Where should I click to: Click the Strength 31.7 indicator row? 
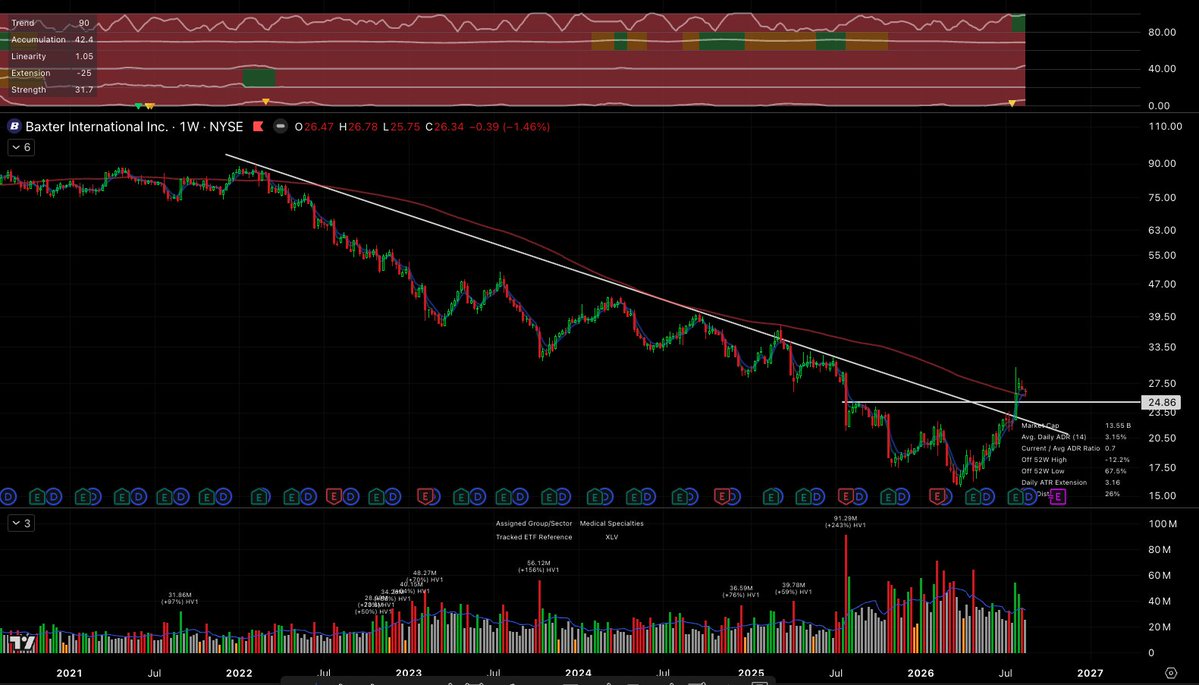pos(52,90)
